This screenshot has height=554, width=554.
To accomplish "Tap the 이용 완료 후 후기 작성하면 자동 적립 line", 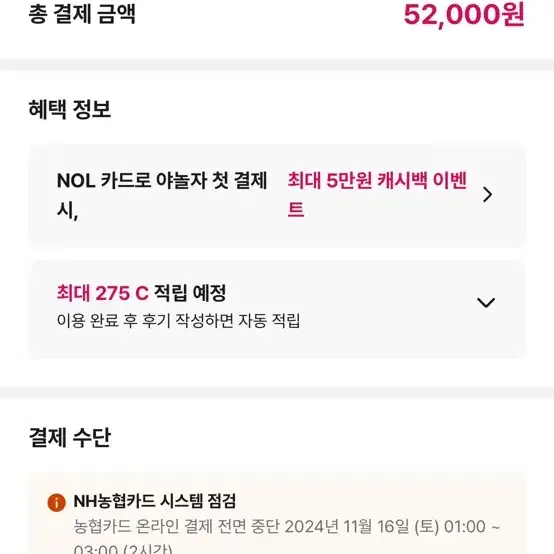I will (178, 321).
